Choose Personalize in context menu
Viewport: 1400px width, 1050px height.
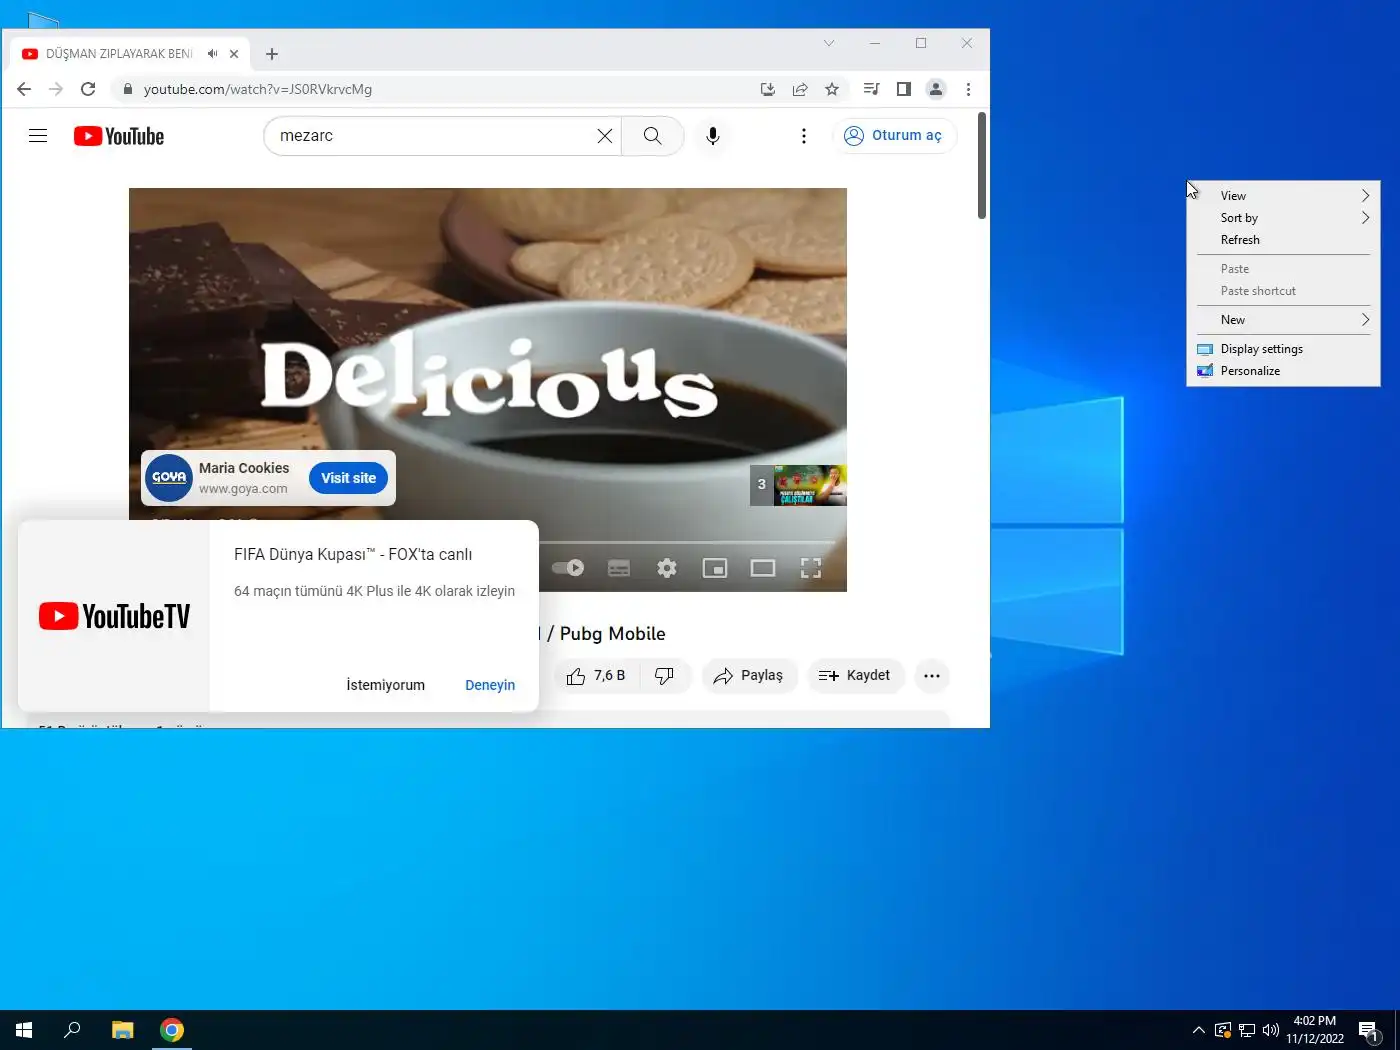(1283, 371)
